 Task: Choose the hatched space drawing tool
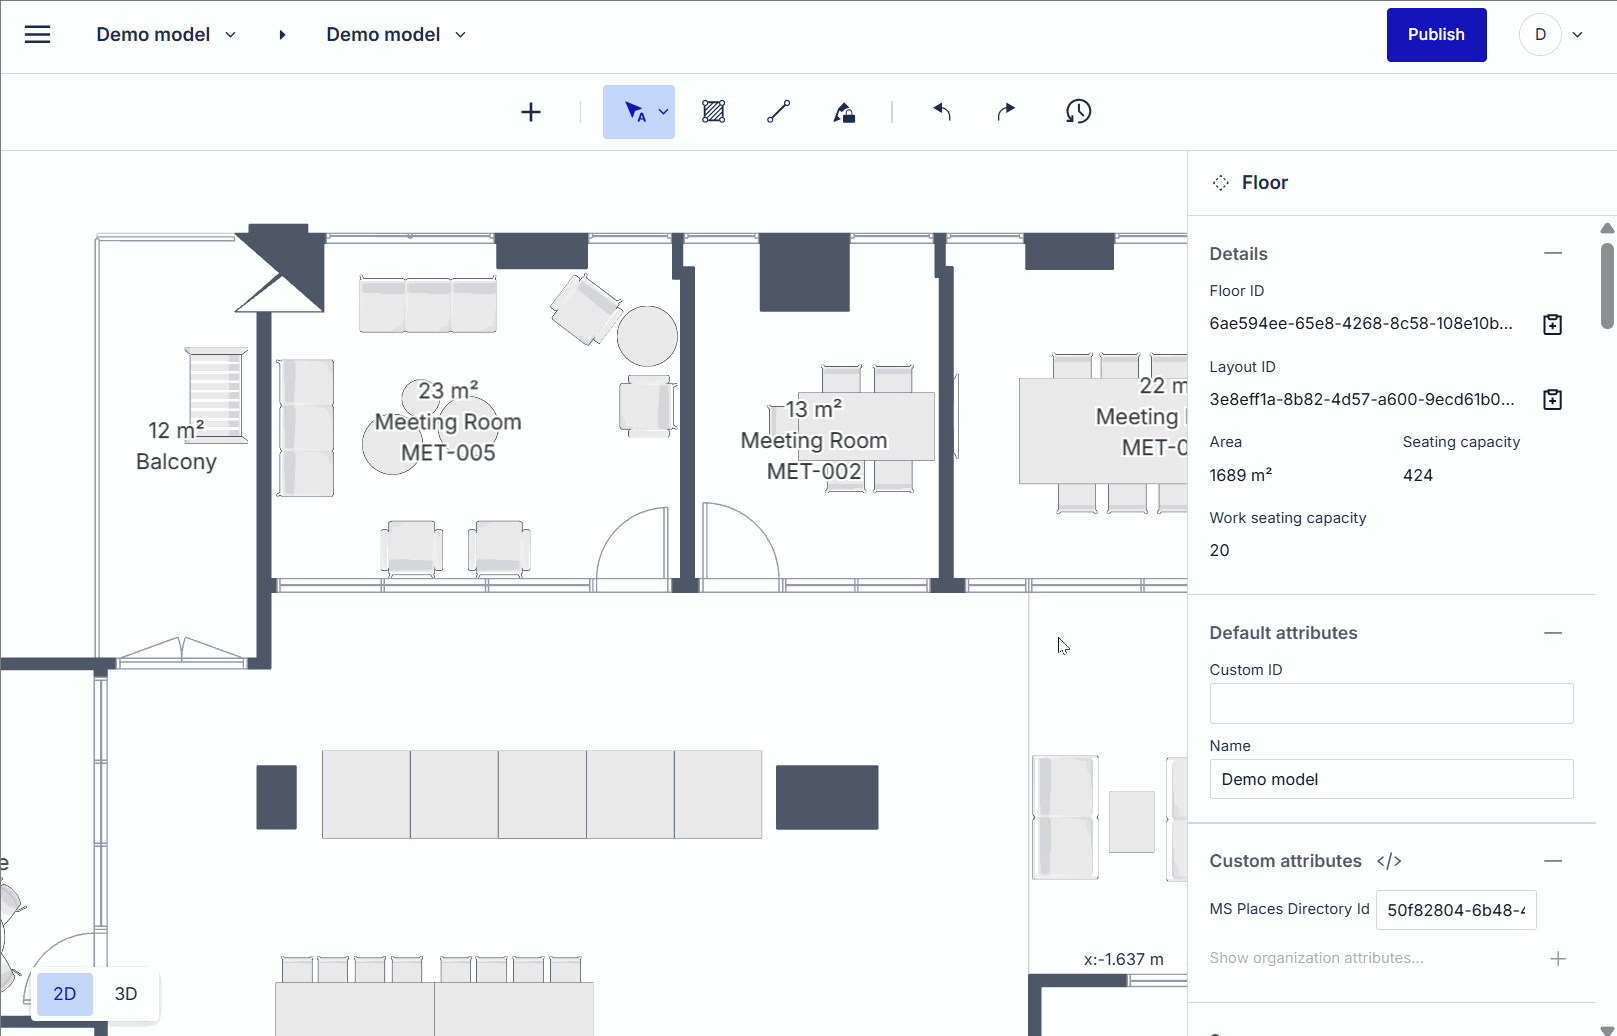tap(713, 112)
